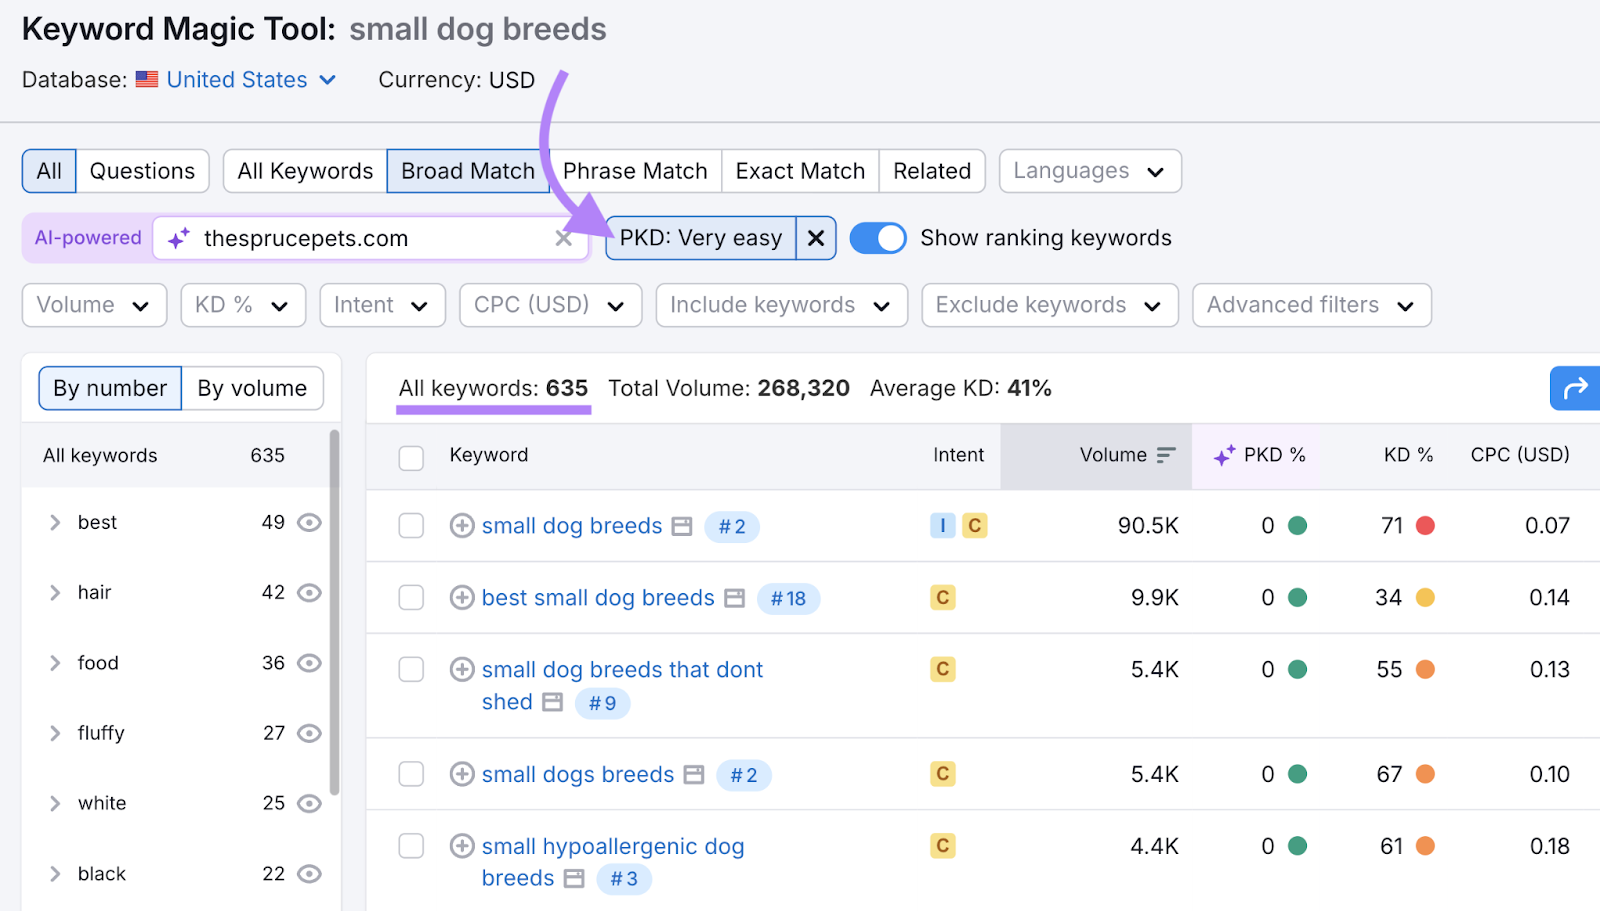Click the plus icon beside 'small dog breeds'
This screenshot has height=911, width=1600.
pos(461,525)
